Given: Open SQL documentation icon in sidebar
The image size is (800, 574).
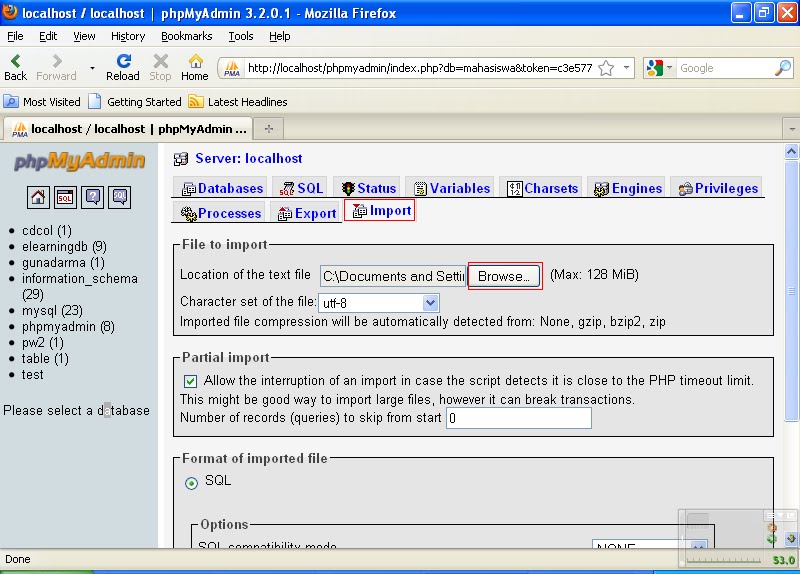Looking at the screenshot, I should pyautogui.click(x=119, y=197).
